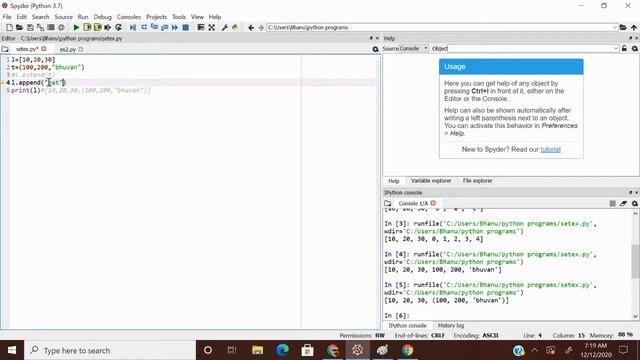Viewport: 640px width, 360px height.
Task: Start debugging the file
Action: pyautogui.click(x=133, y=27)
